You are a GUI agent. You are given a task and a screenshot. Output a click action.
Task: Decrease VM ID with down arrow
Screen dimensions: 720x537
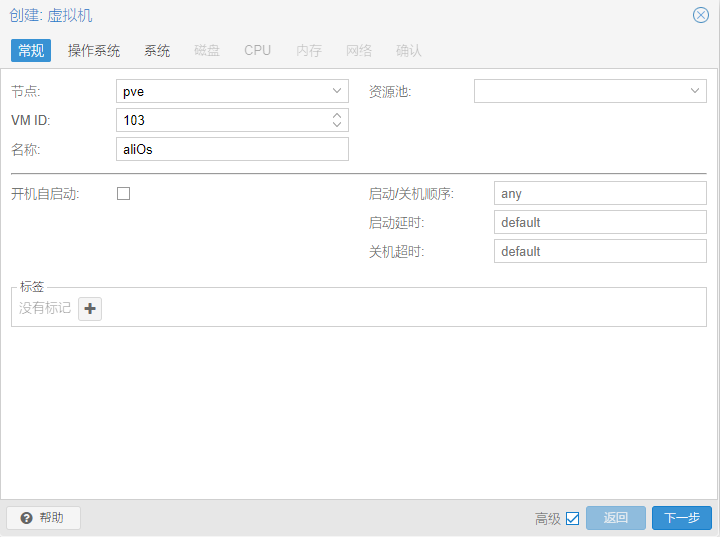coord(337,125)
